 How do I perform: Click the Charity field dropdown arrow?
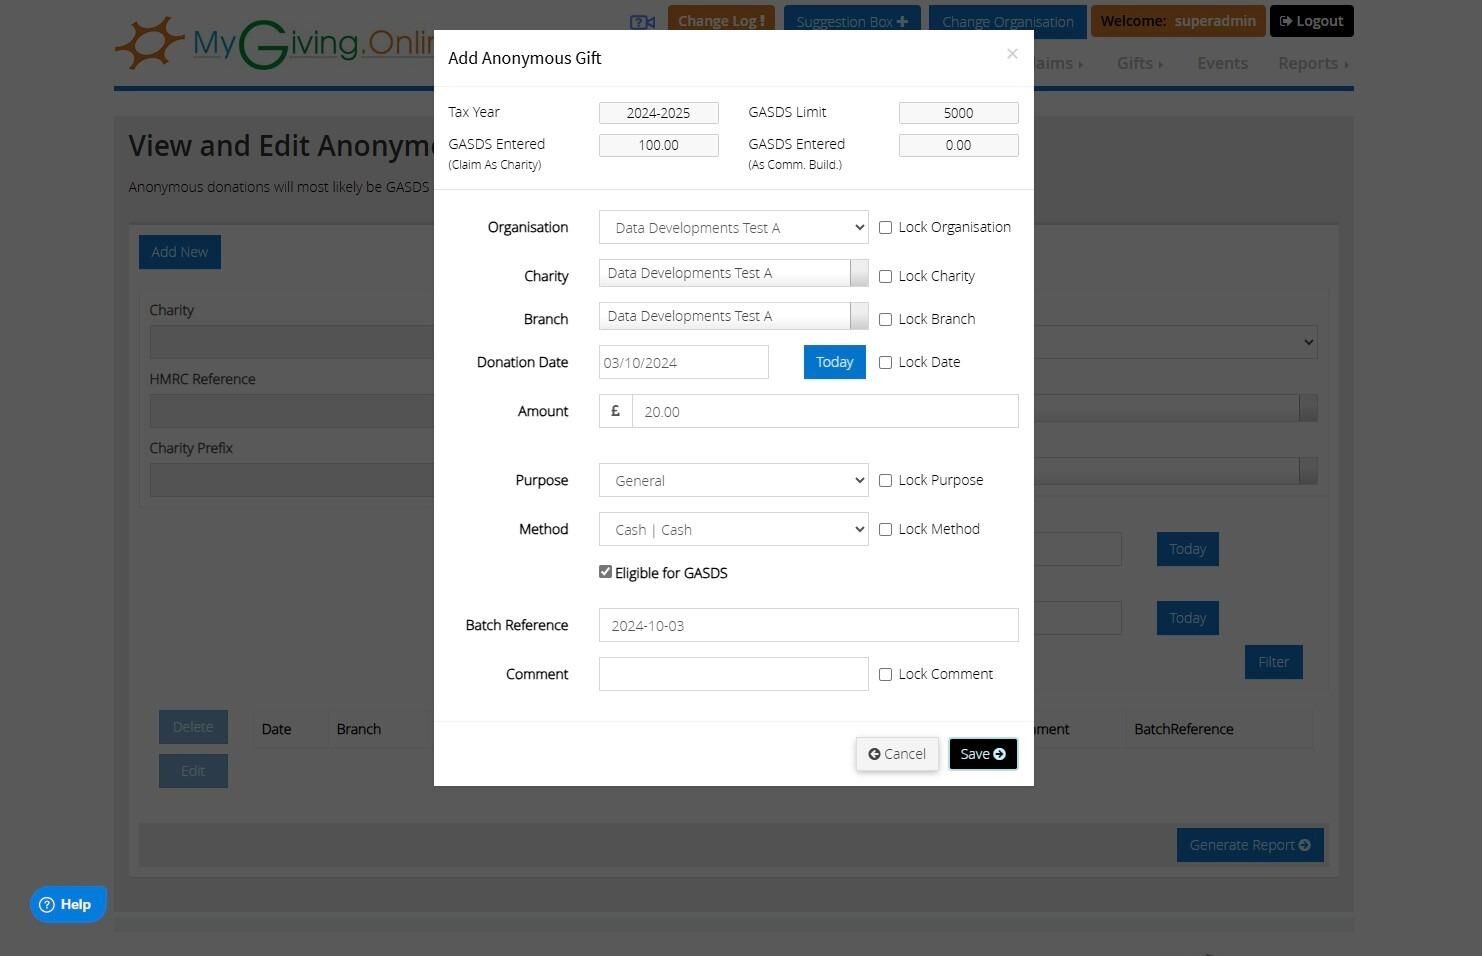pos(859,273)
